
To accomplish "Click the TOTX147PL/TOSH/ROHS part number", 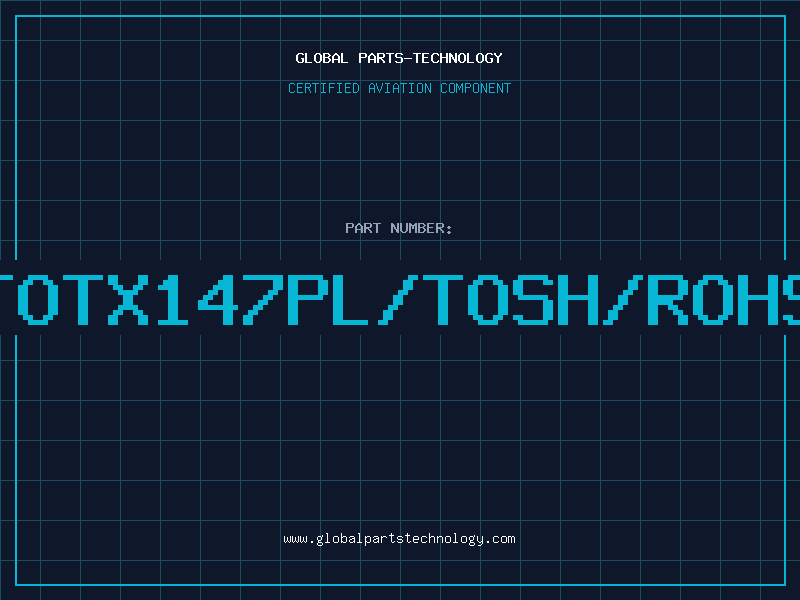I will (400, 299).
